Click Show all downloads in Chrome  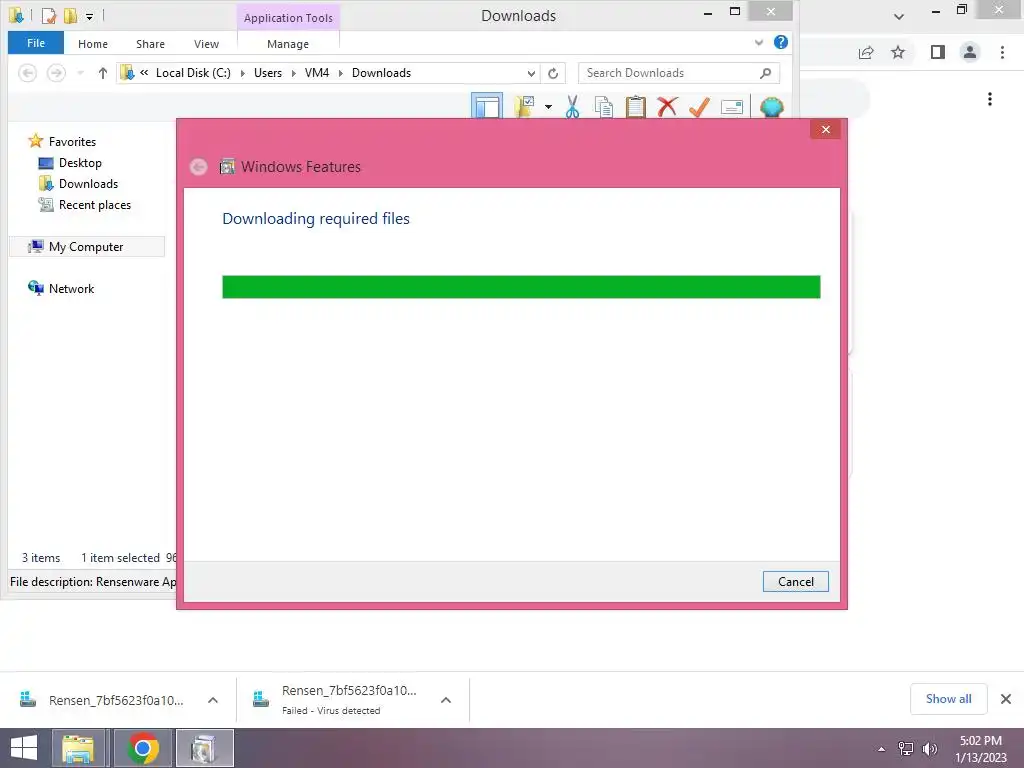pos(948,699)
